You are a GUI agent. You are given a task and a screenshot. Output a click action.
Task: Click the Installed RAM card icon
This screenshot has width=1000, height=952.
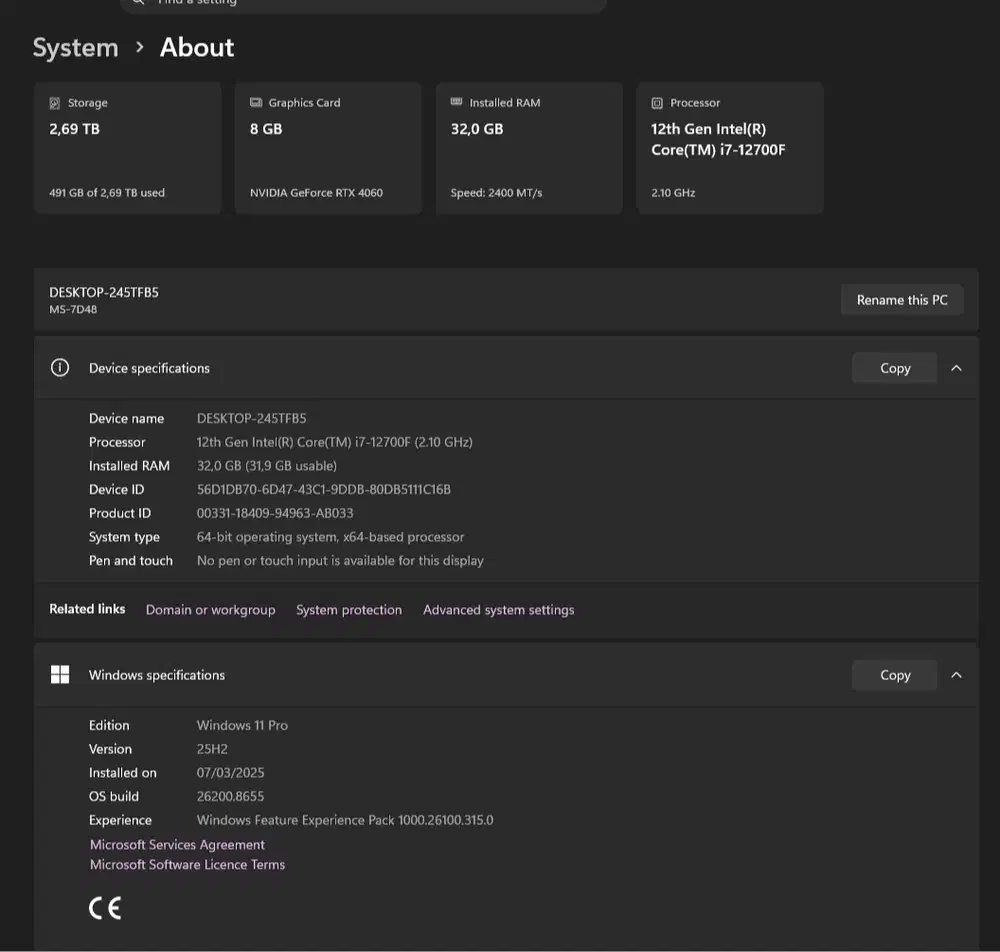457,102
